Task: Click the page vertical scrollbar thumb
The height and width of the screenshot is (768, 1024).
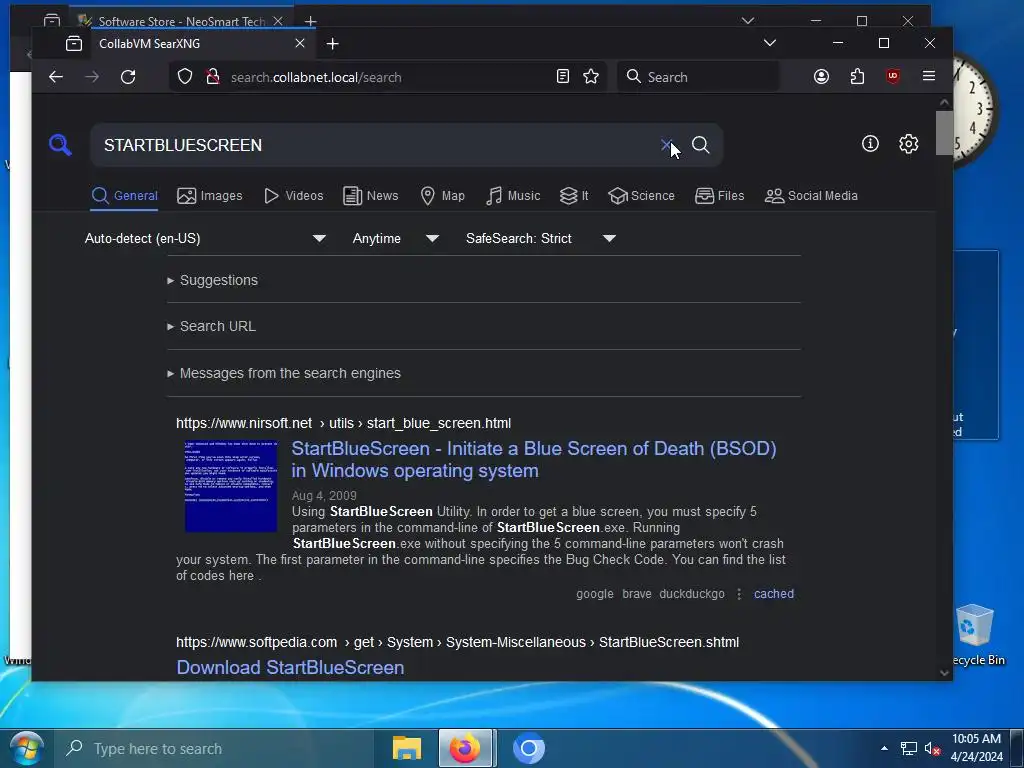Action: point(944,133)
